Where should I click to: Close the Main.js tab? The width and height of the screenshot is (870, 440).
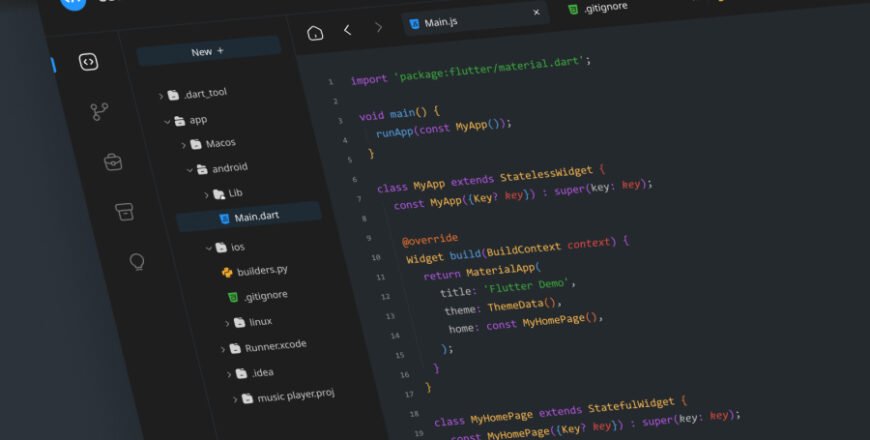click(x=536, y=13)
